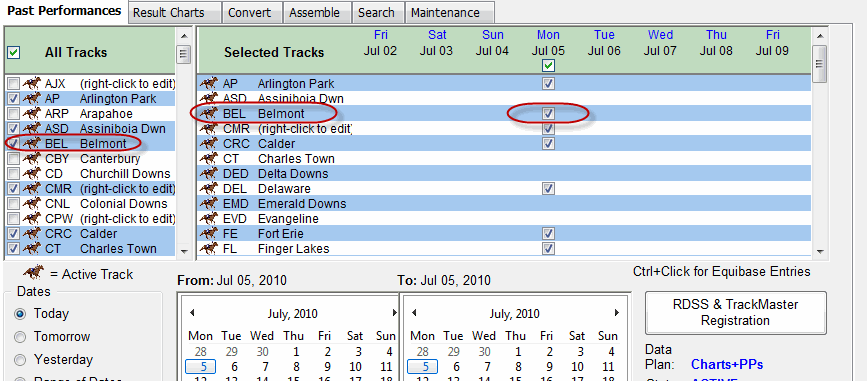Select day 10 in To calendar
Viewport: 867px width, 381px height.
tap(577, 367)
